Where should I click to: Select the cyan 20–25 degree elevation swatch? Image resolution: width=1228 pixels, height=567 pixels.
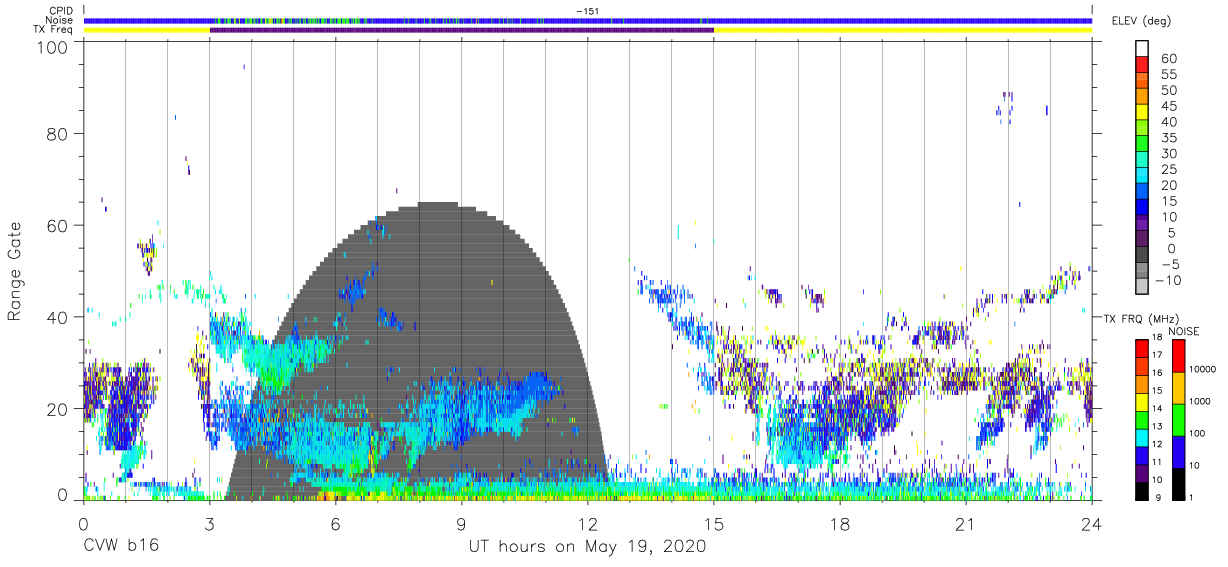point(1142,177)
